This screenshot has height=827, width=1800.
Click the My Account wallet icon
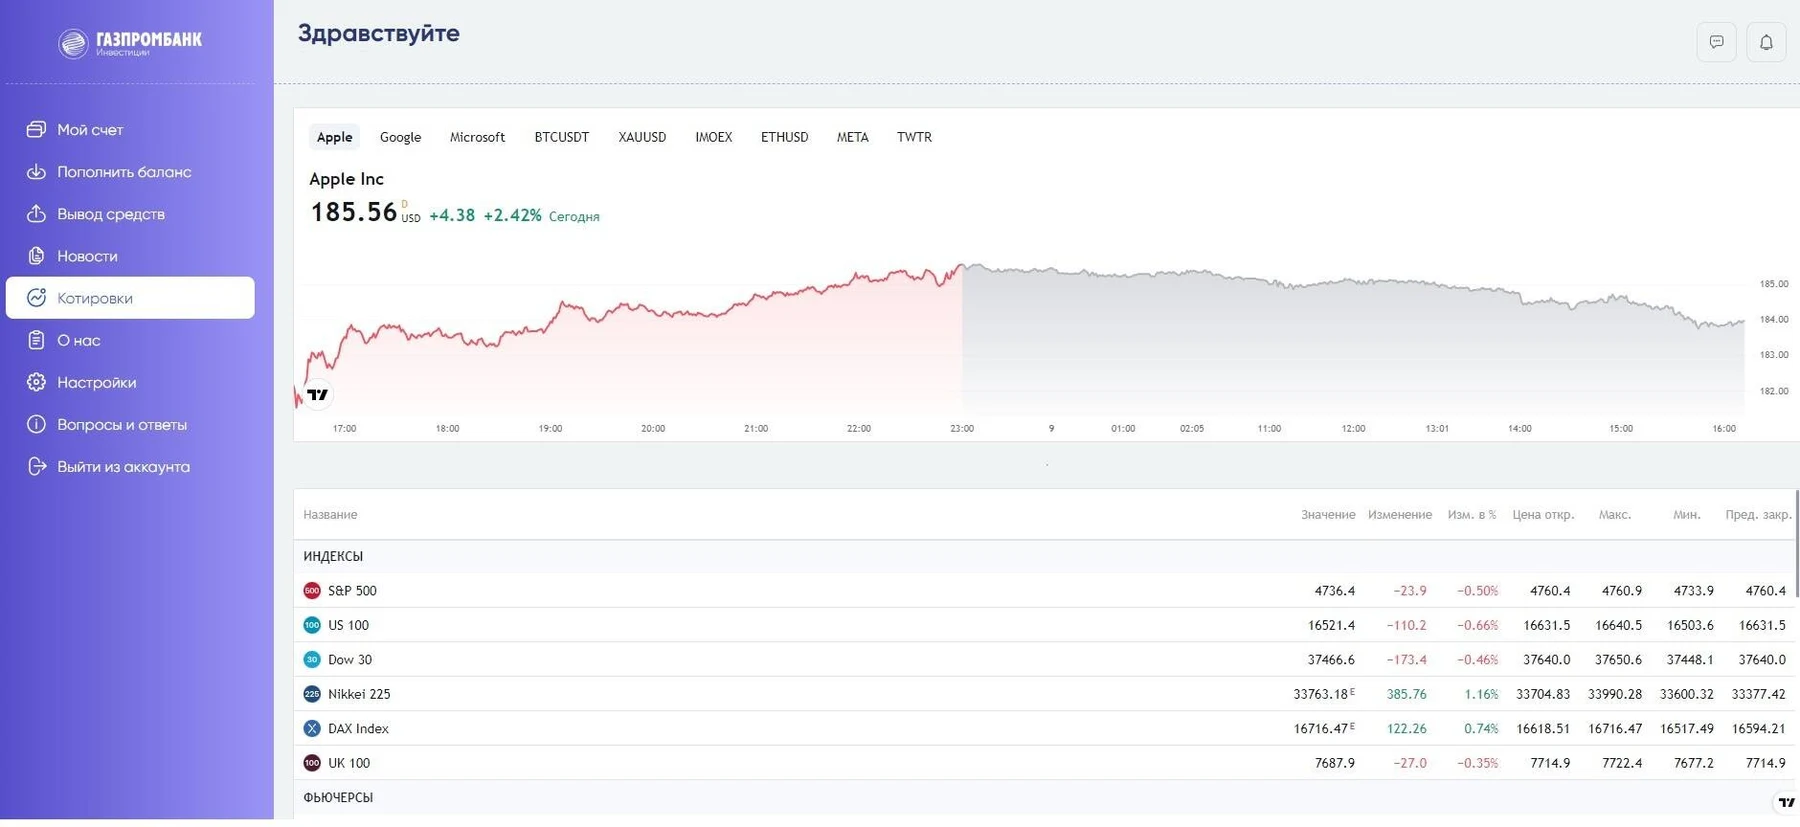[36, 129]
